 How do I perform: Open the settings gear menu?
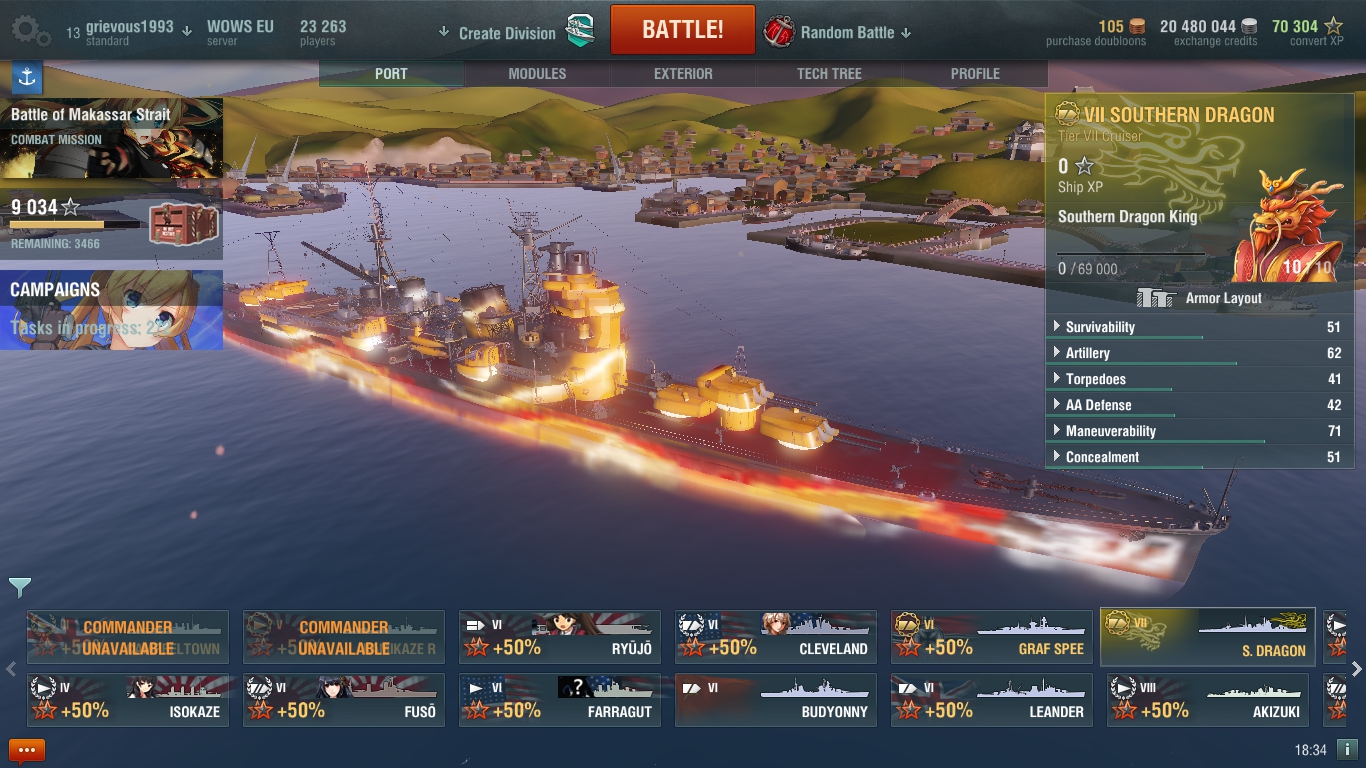(31, 31)
